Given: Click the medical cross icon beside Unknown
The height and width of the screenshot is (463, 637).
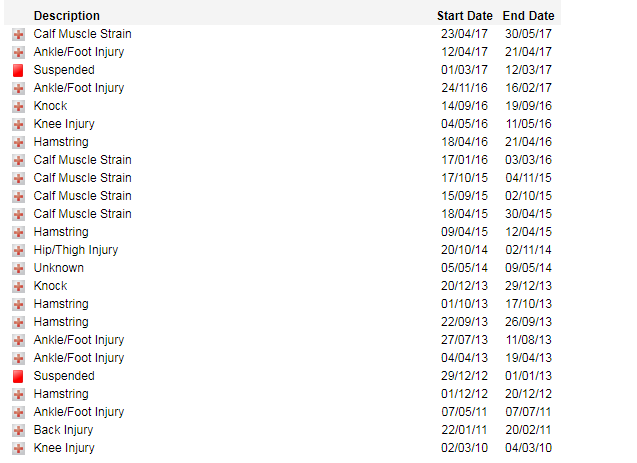Looking at the screenshot, I should (x=18, y=269).
